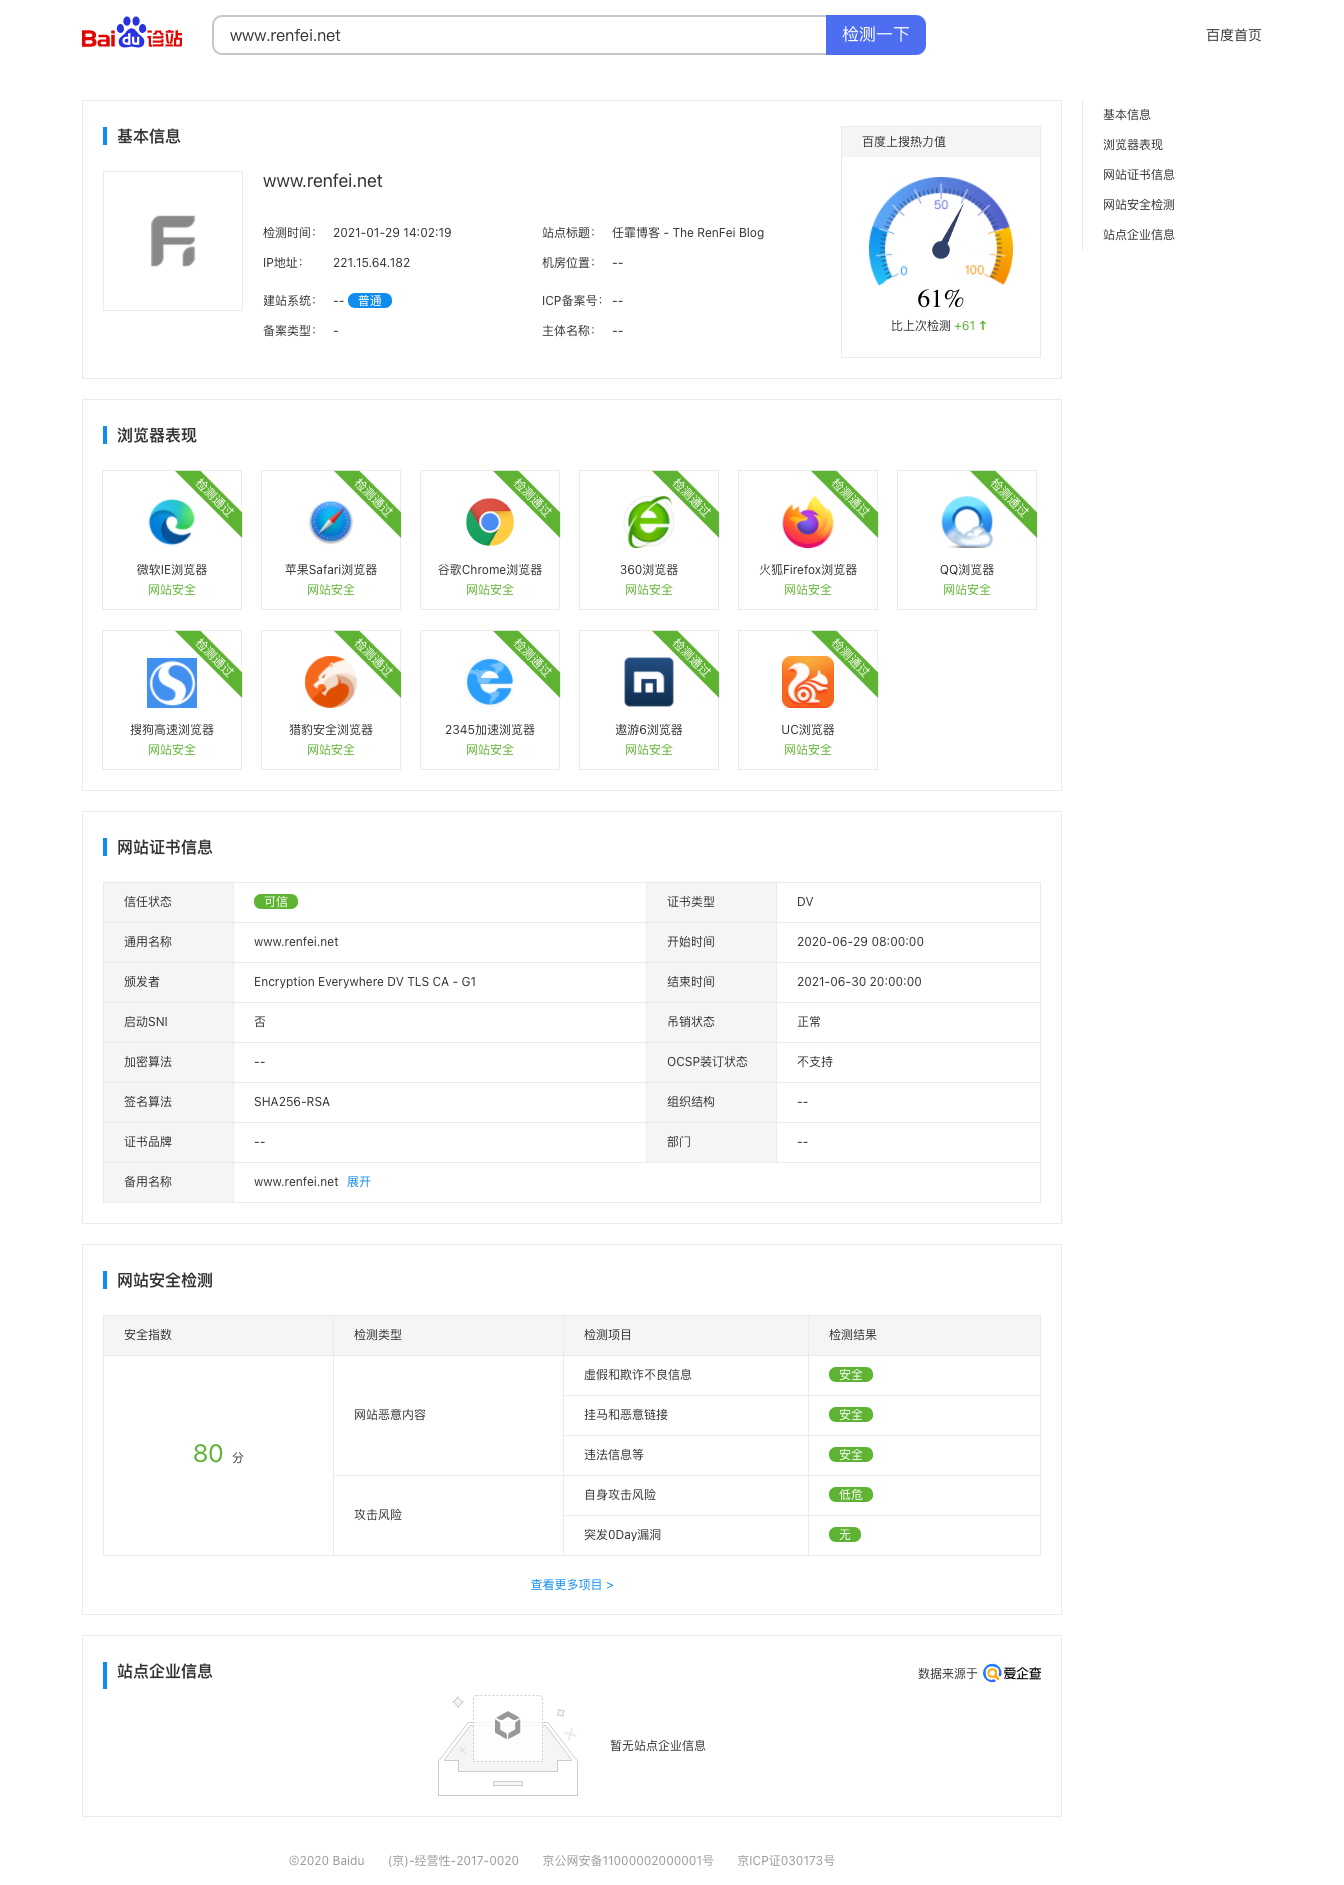The width and height of the screenshot is (1344, 1885).
Task: Click the Cheetah (猎豹) secure browser icon
Action: pyautogui.click(x=331, y=682)
